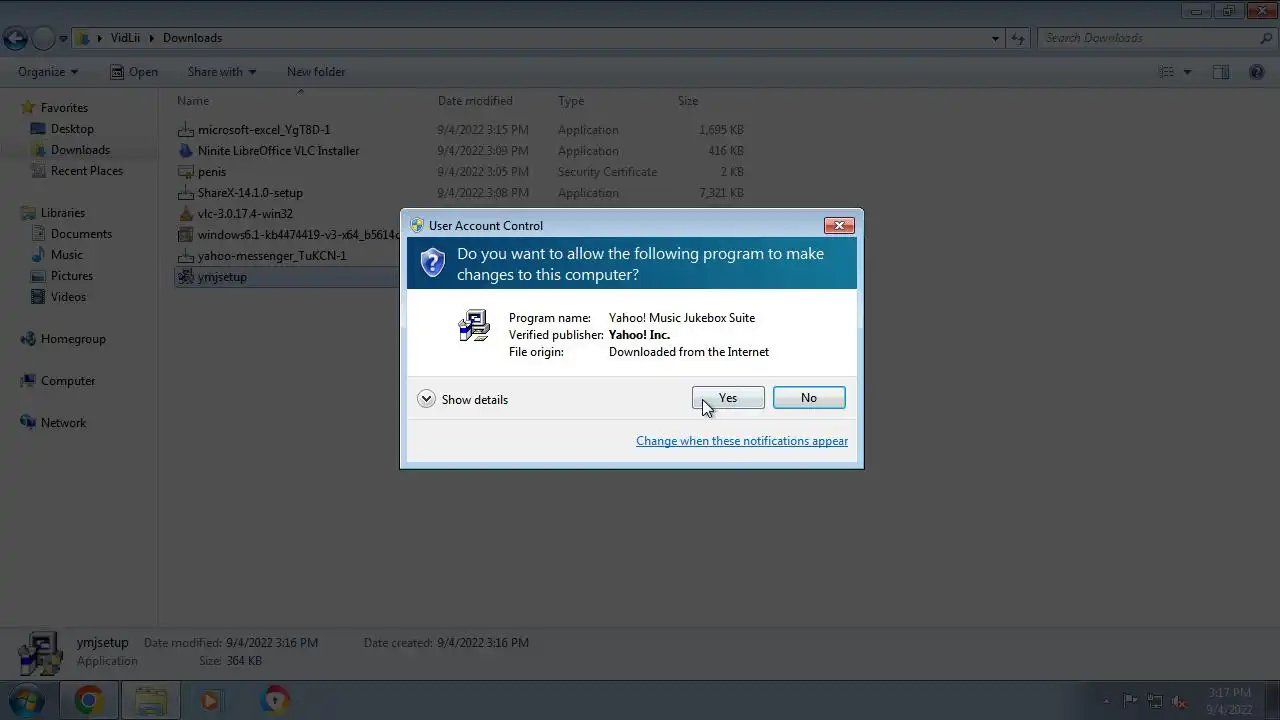Open recent locations dropdown beside nav arrows
This screenshot has width=1280, height=720.
click(63, 39)
